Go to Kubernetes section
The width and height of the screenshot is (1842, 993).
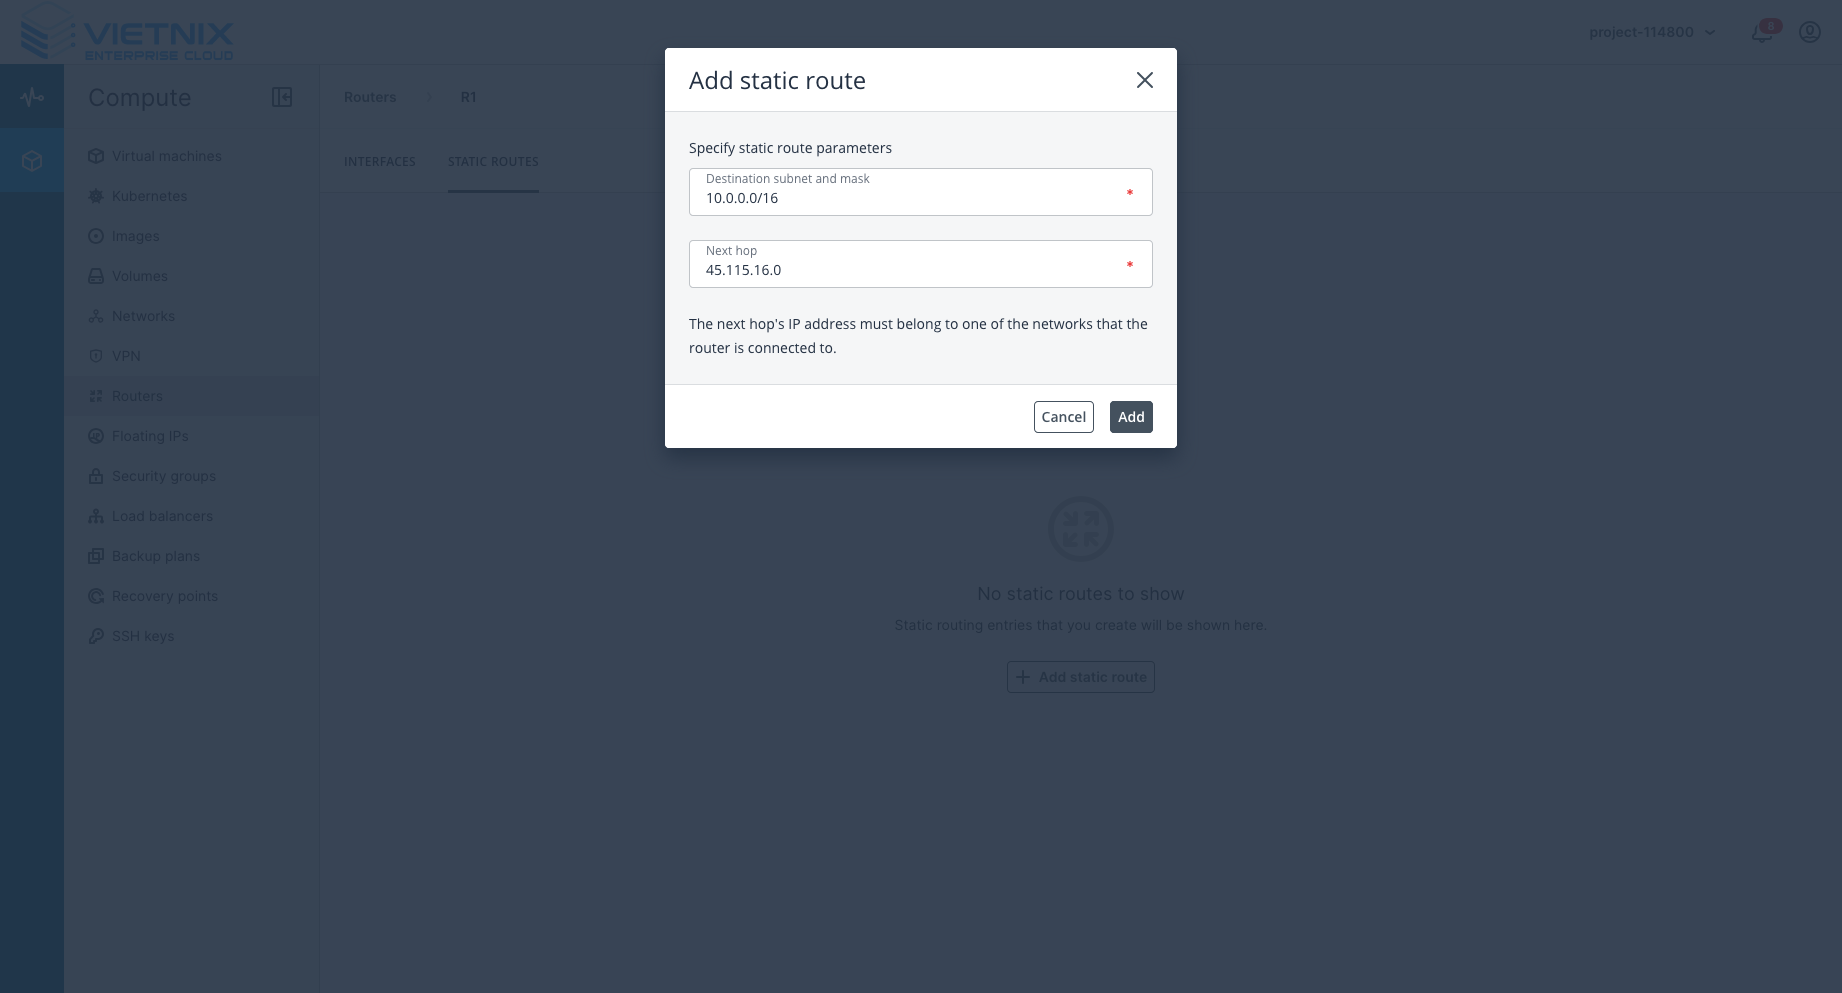[149, 196]
